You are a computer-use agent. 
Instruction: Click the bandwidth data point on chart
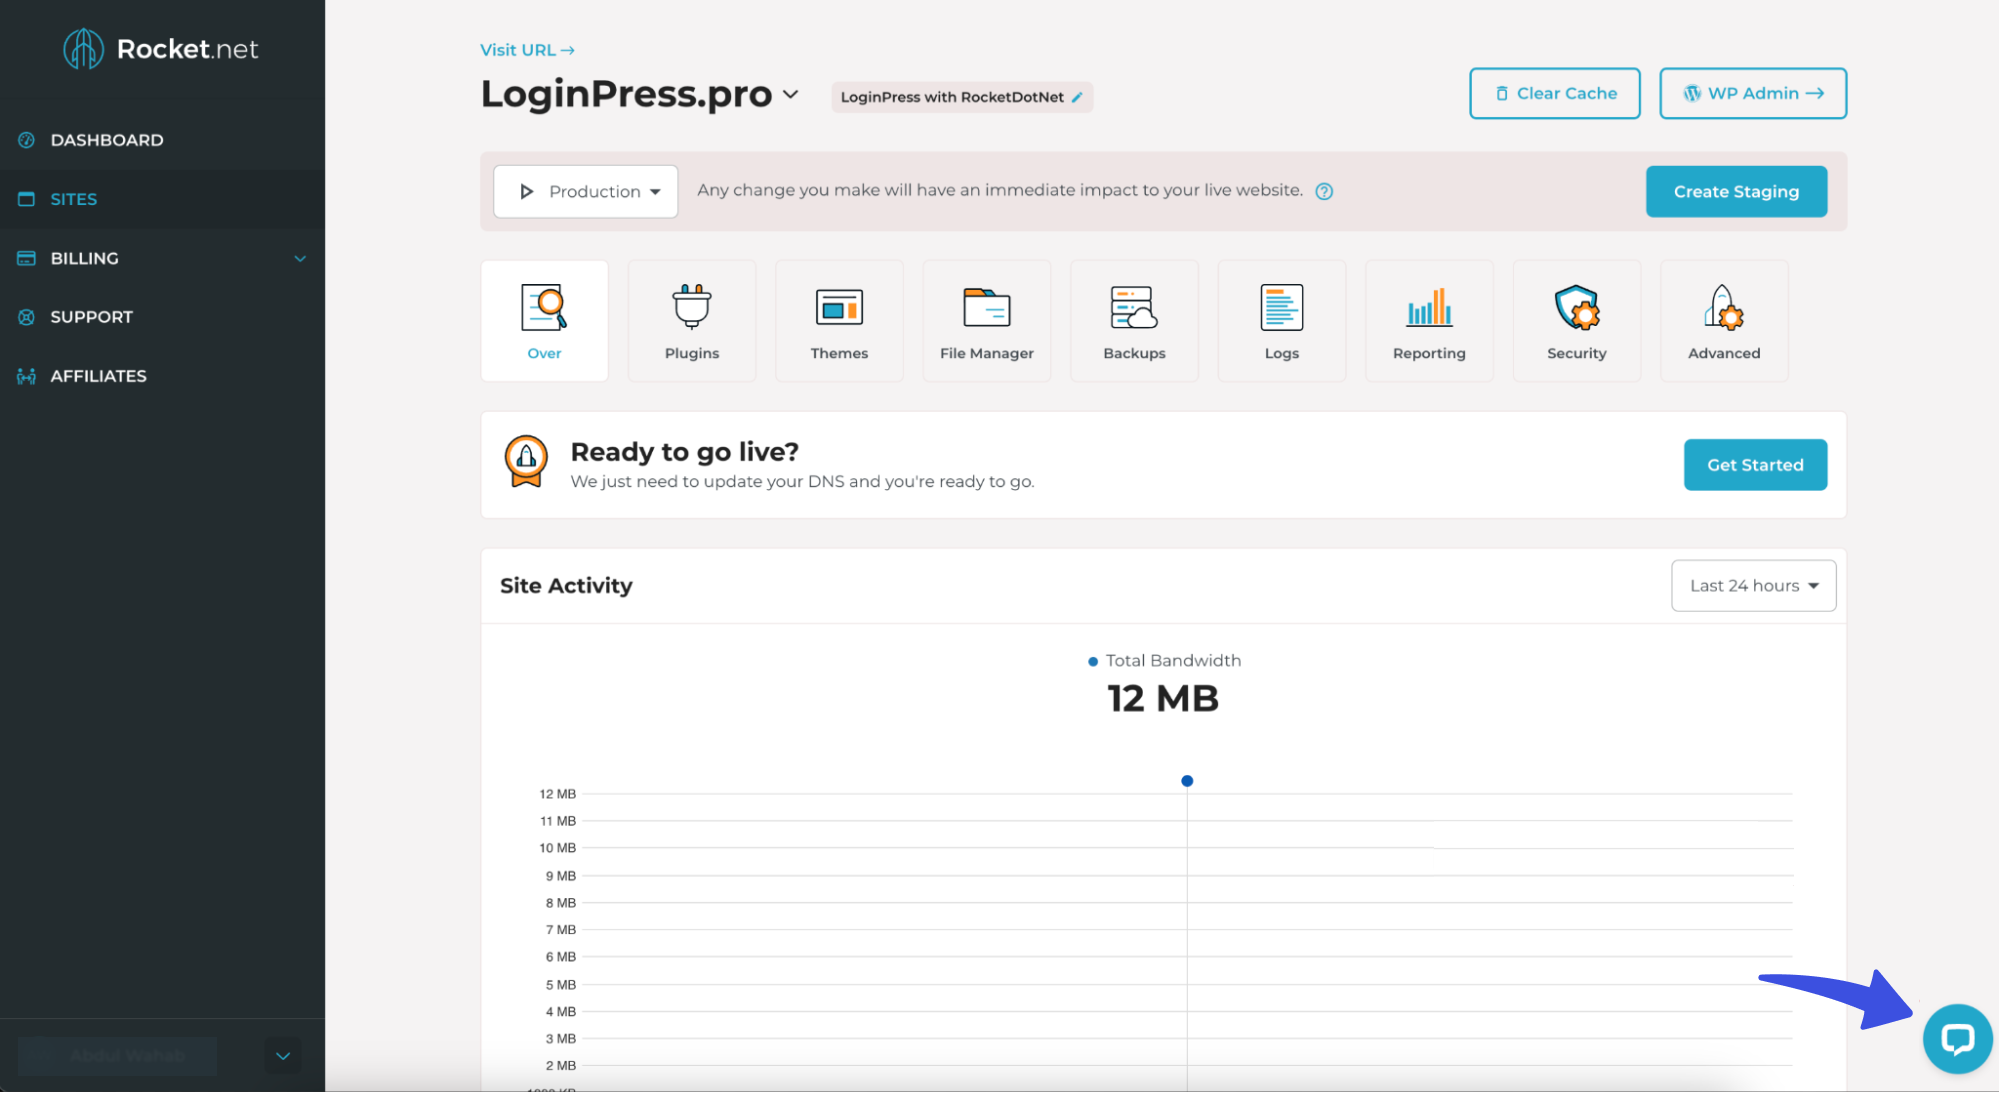(1187, 781)
